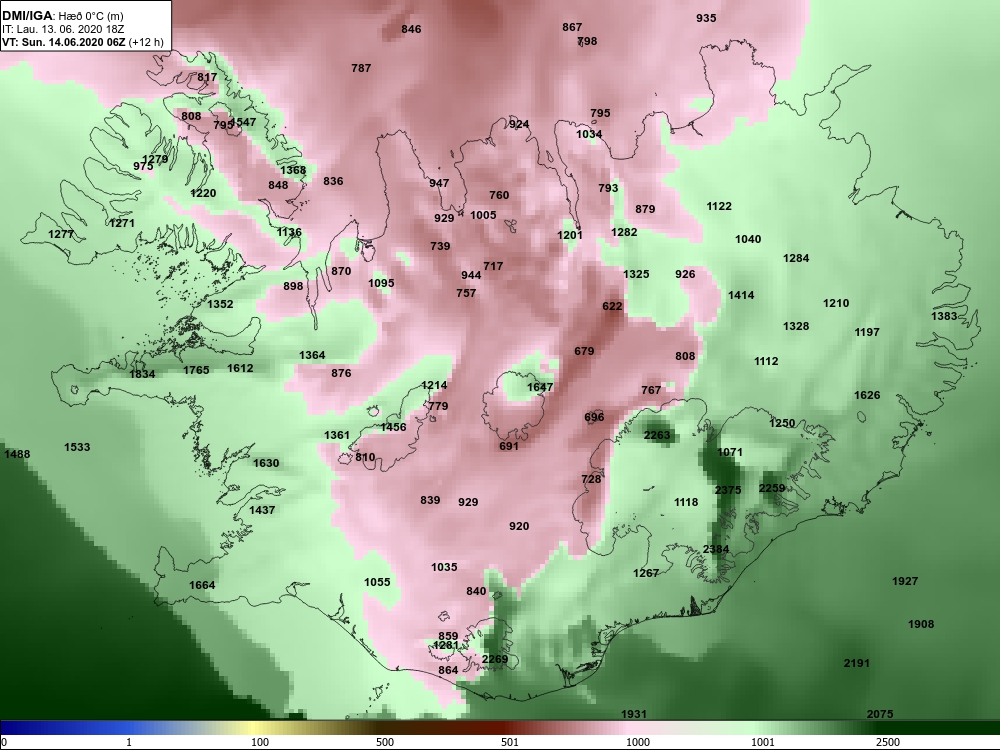1000x750 pixels.
Task: Click the map value 1630
Action: [x=266, y=463]
